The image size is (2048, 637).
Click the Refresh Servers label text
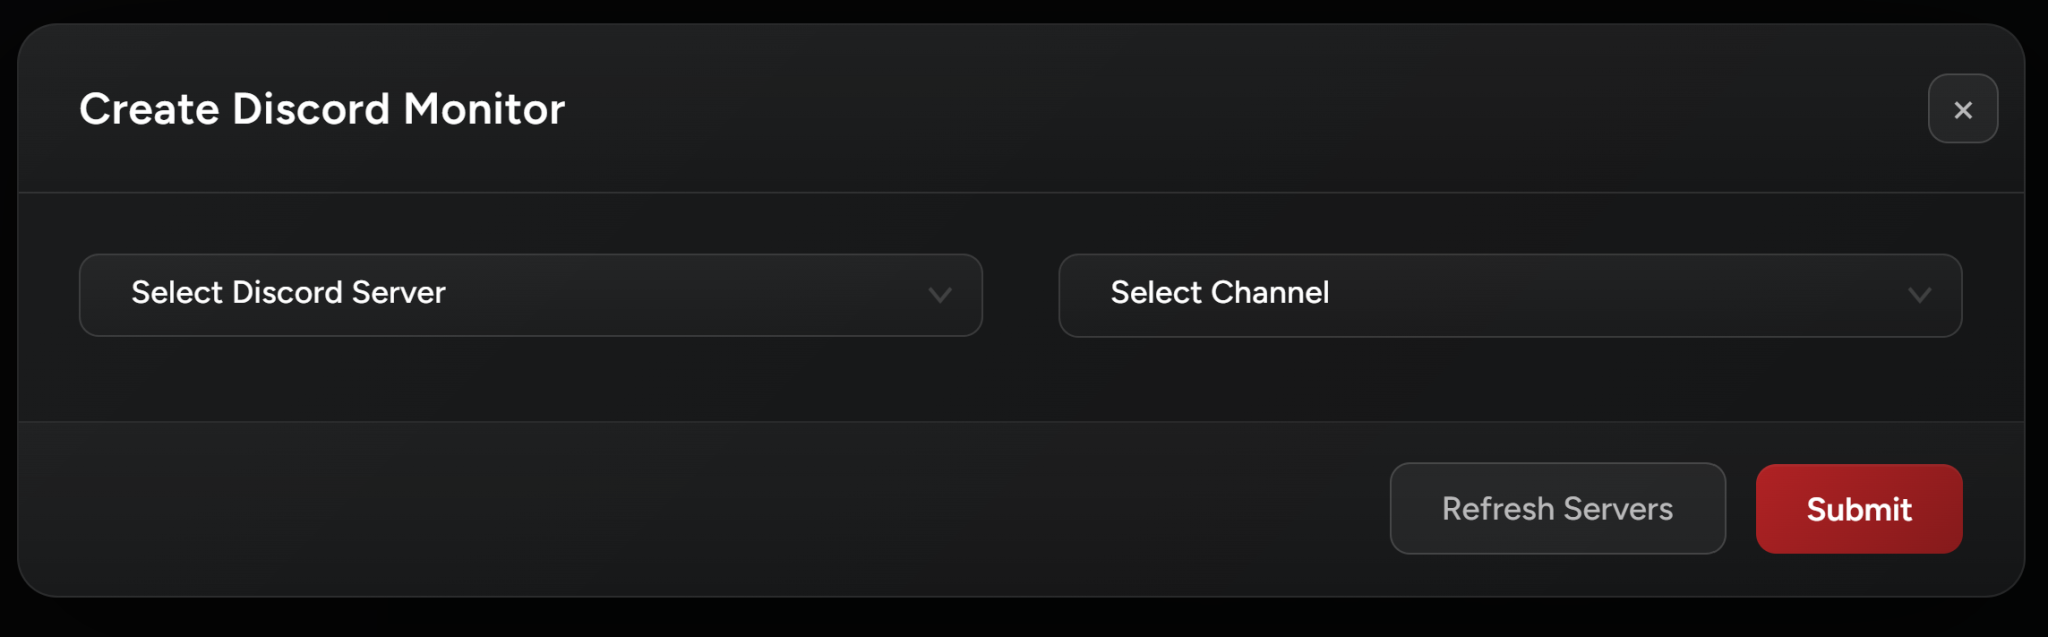point(1557,509)
